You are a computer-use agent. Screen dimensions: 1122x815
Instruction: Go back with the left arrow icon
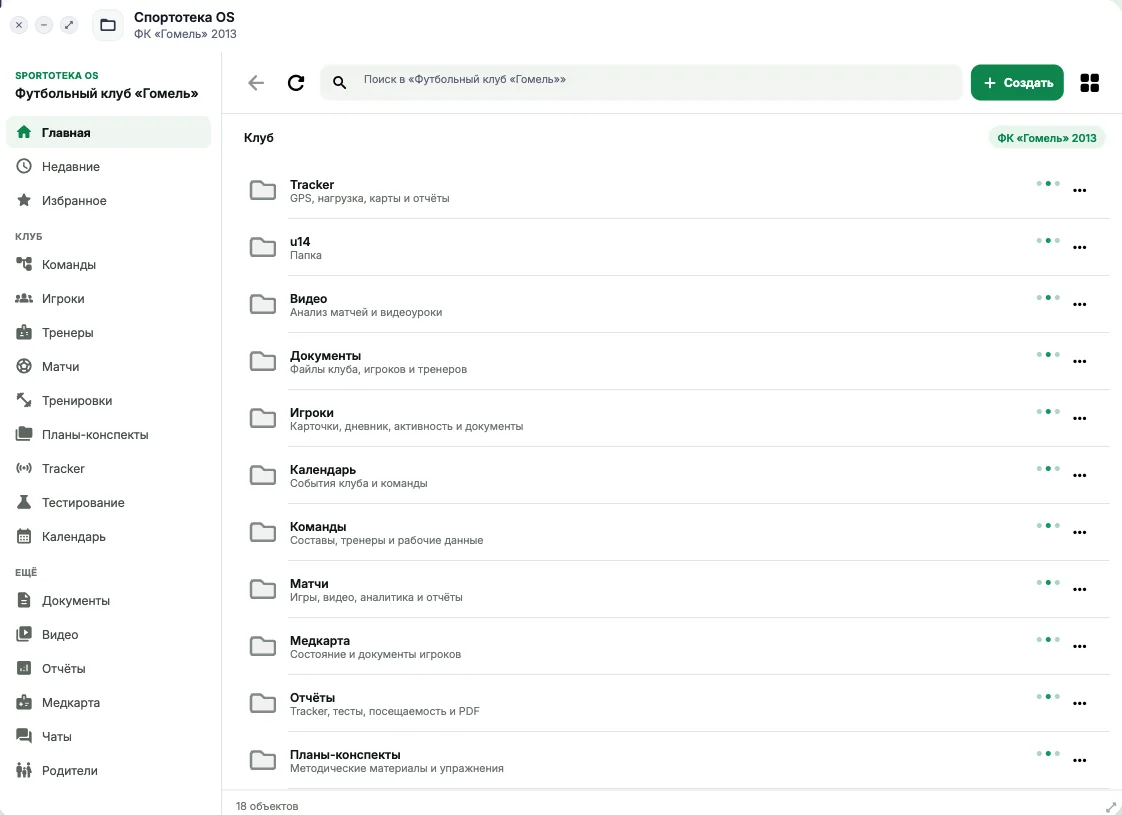click(256, 83)
